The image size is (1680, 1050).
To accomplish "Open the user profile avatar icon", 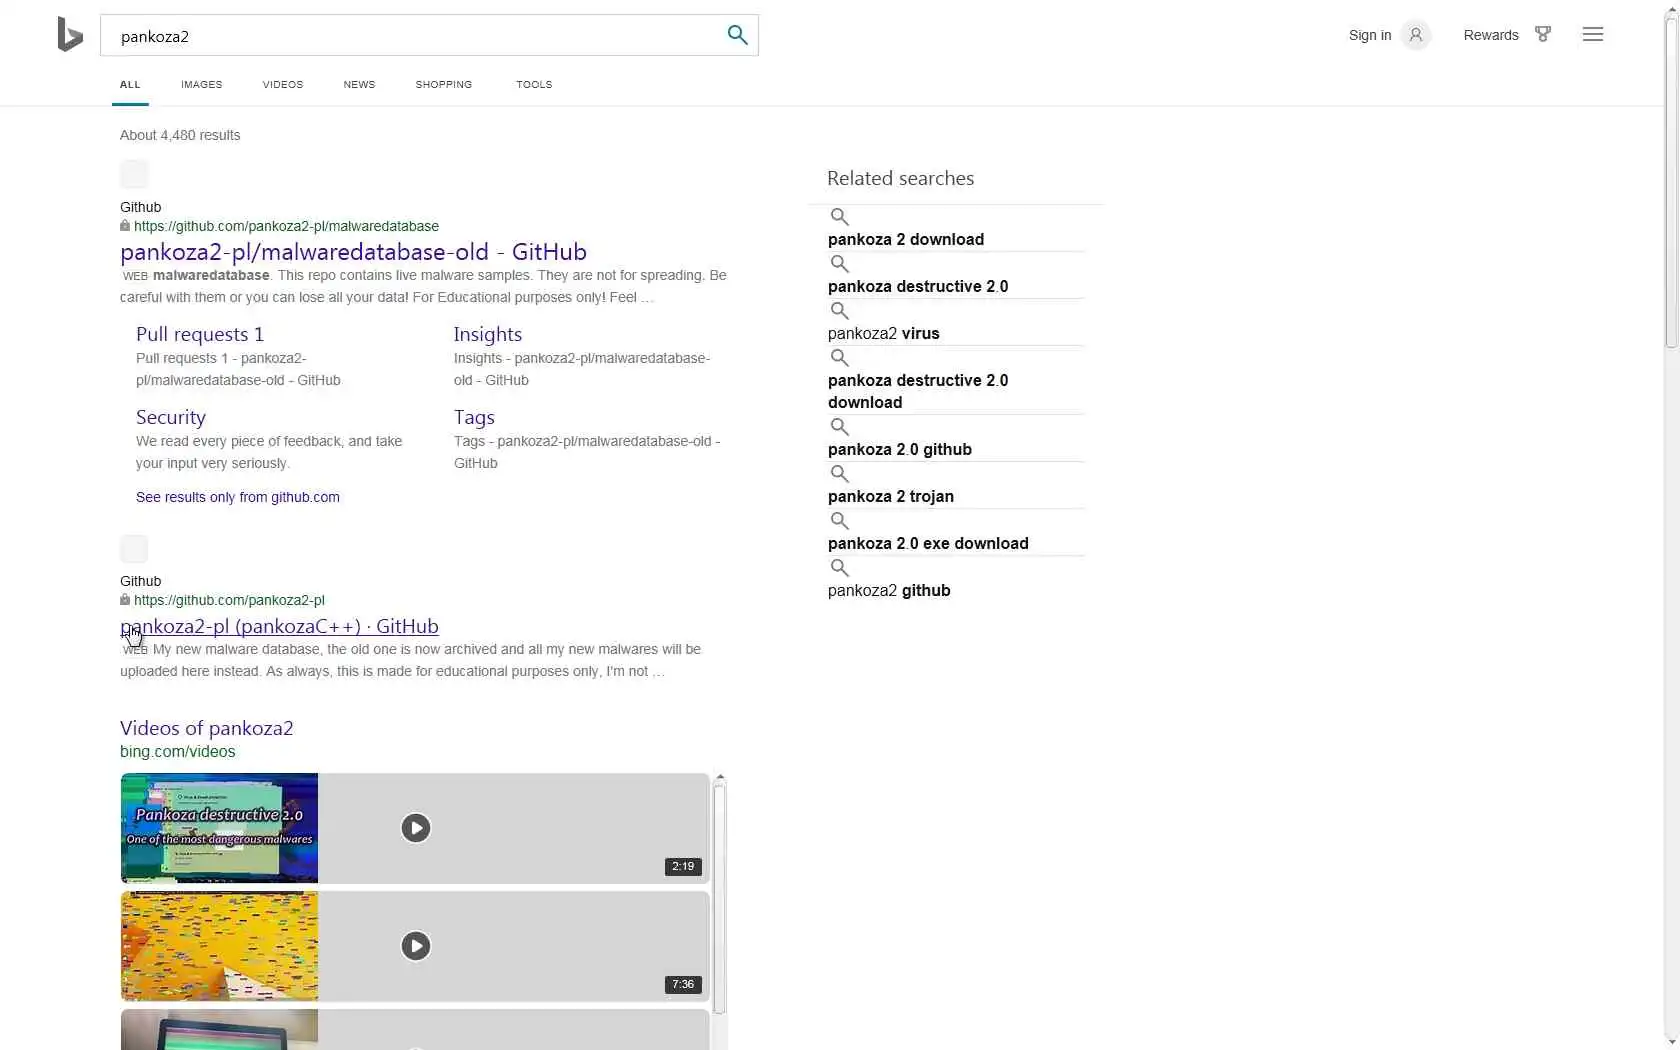I will [1415, 35].
